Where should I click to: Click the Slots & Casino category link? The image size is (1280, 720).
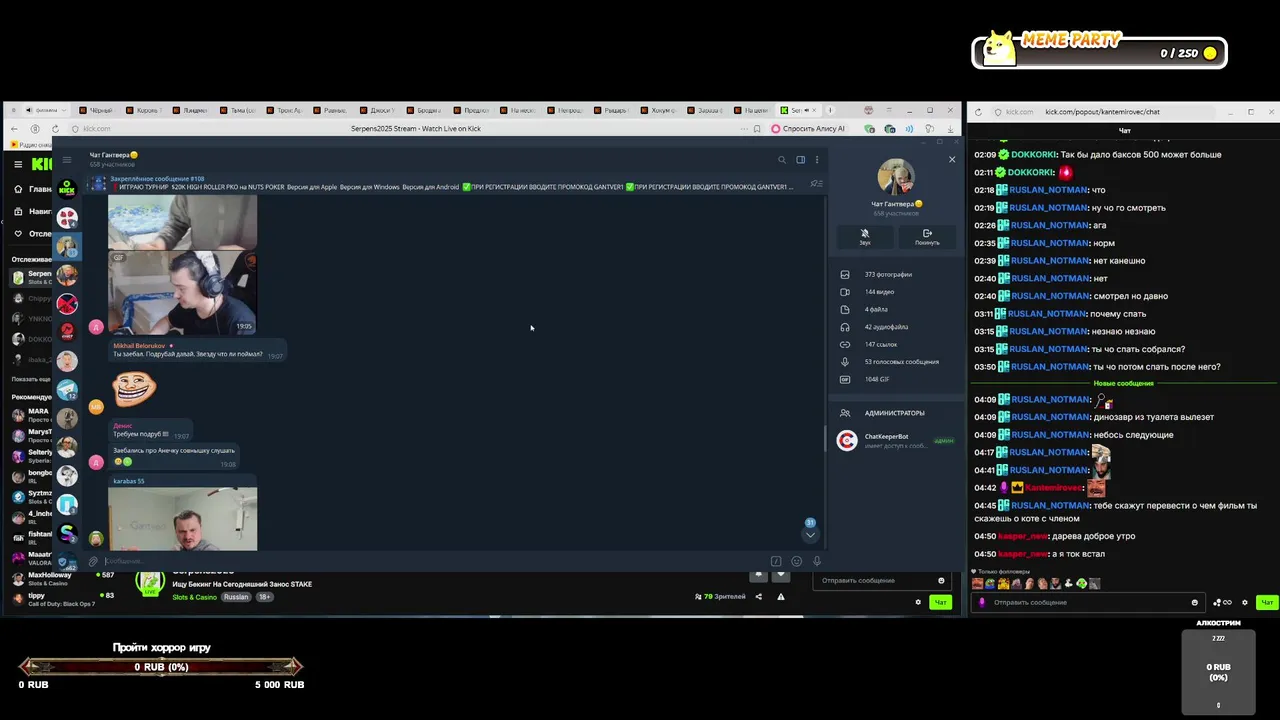click(x=194, y=597)
